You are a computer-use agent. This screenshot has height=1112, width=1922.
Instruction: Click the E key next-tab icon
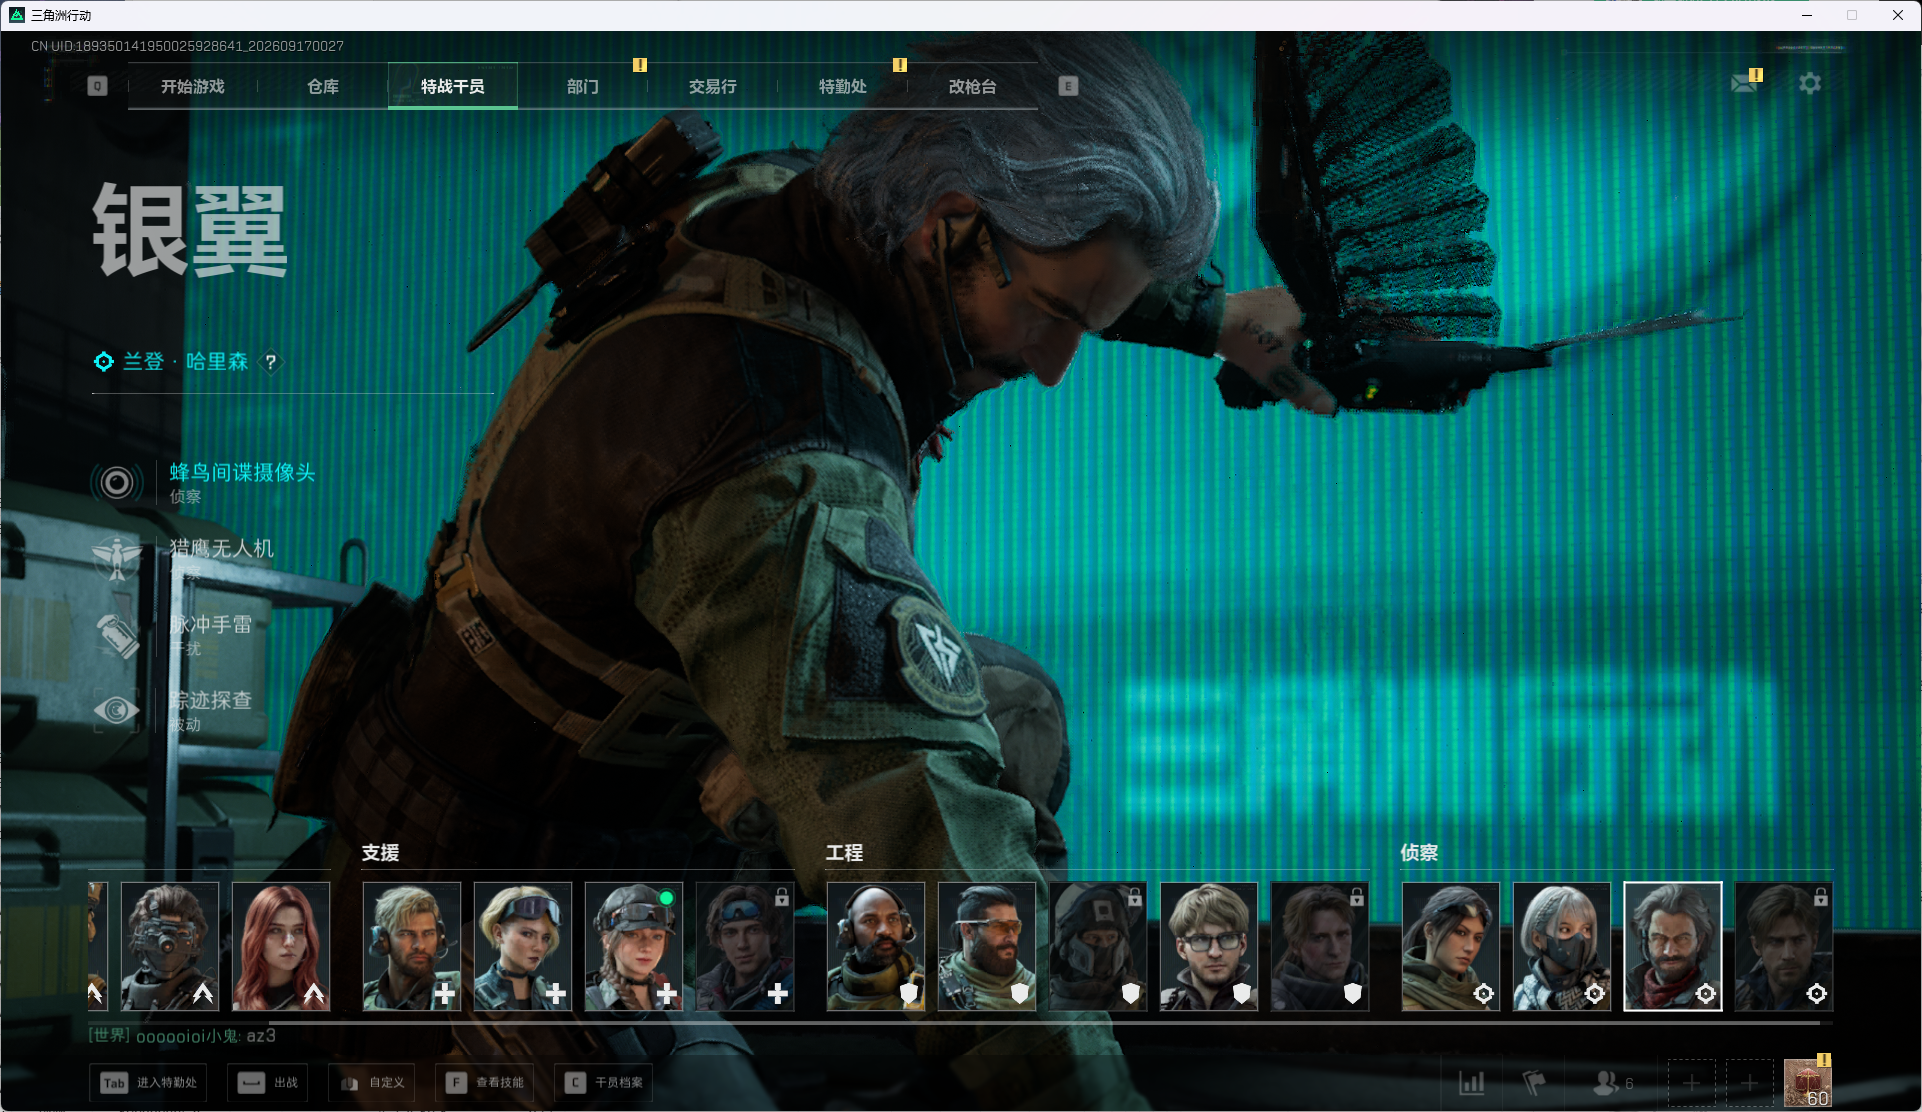coord(1068,86)
